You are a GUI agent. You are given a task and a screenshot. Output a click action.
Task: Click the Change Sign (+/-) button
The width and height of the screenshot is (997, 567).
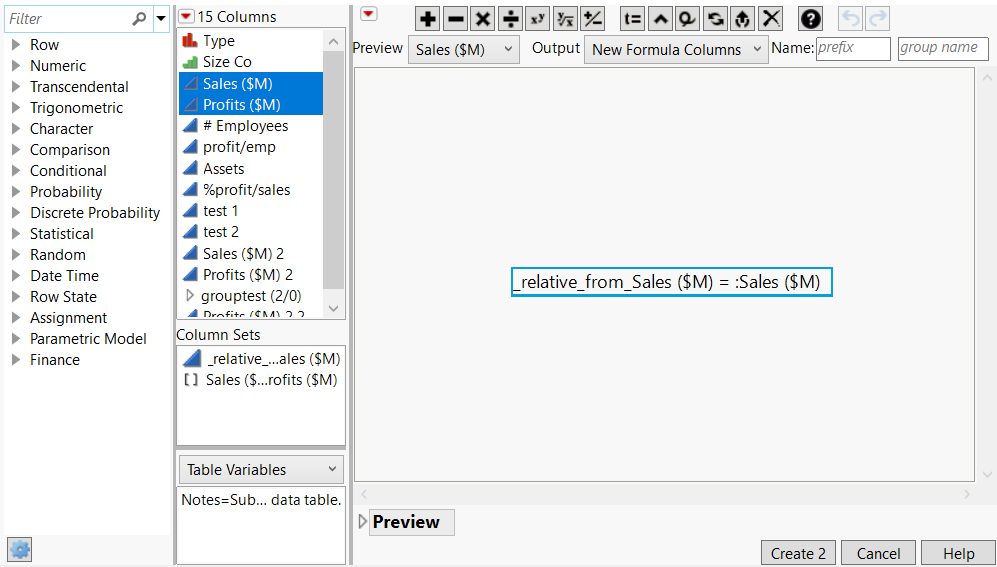point(593,19)
